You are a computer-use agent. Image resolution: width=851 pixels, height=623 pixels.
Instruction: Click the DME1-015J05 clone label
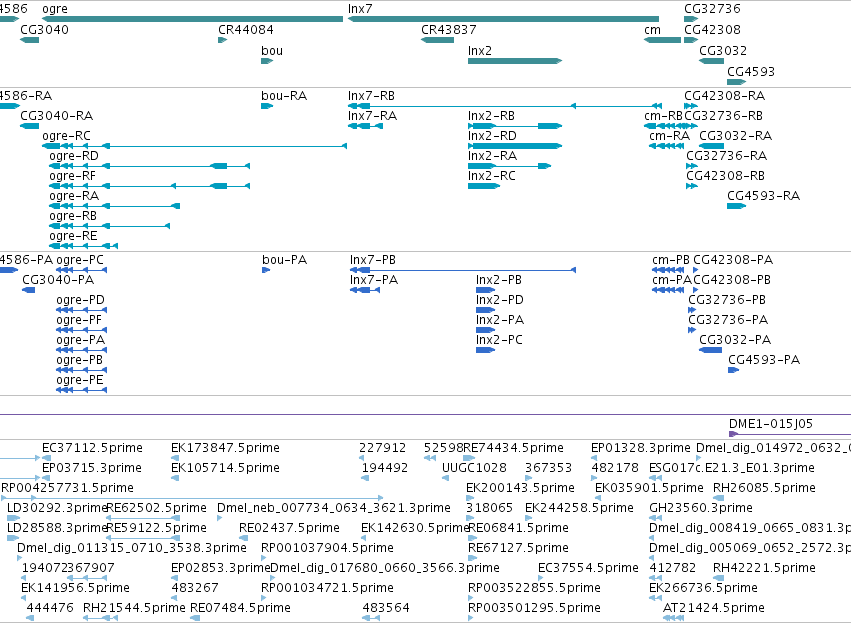(771, 424)
